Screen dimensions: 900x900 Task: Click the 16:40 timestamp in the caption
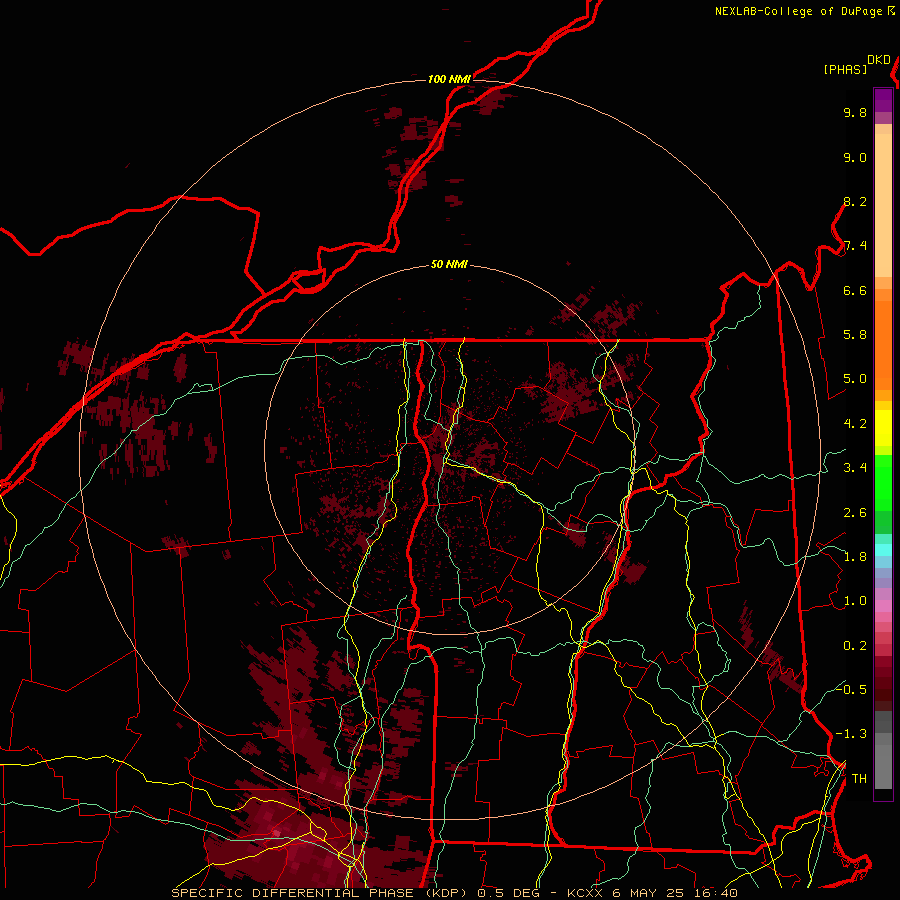[x=717, y=893]
